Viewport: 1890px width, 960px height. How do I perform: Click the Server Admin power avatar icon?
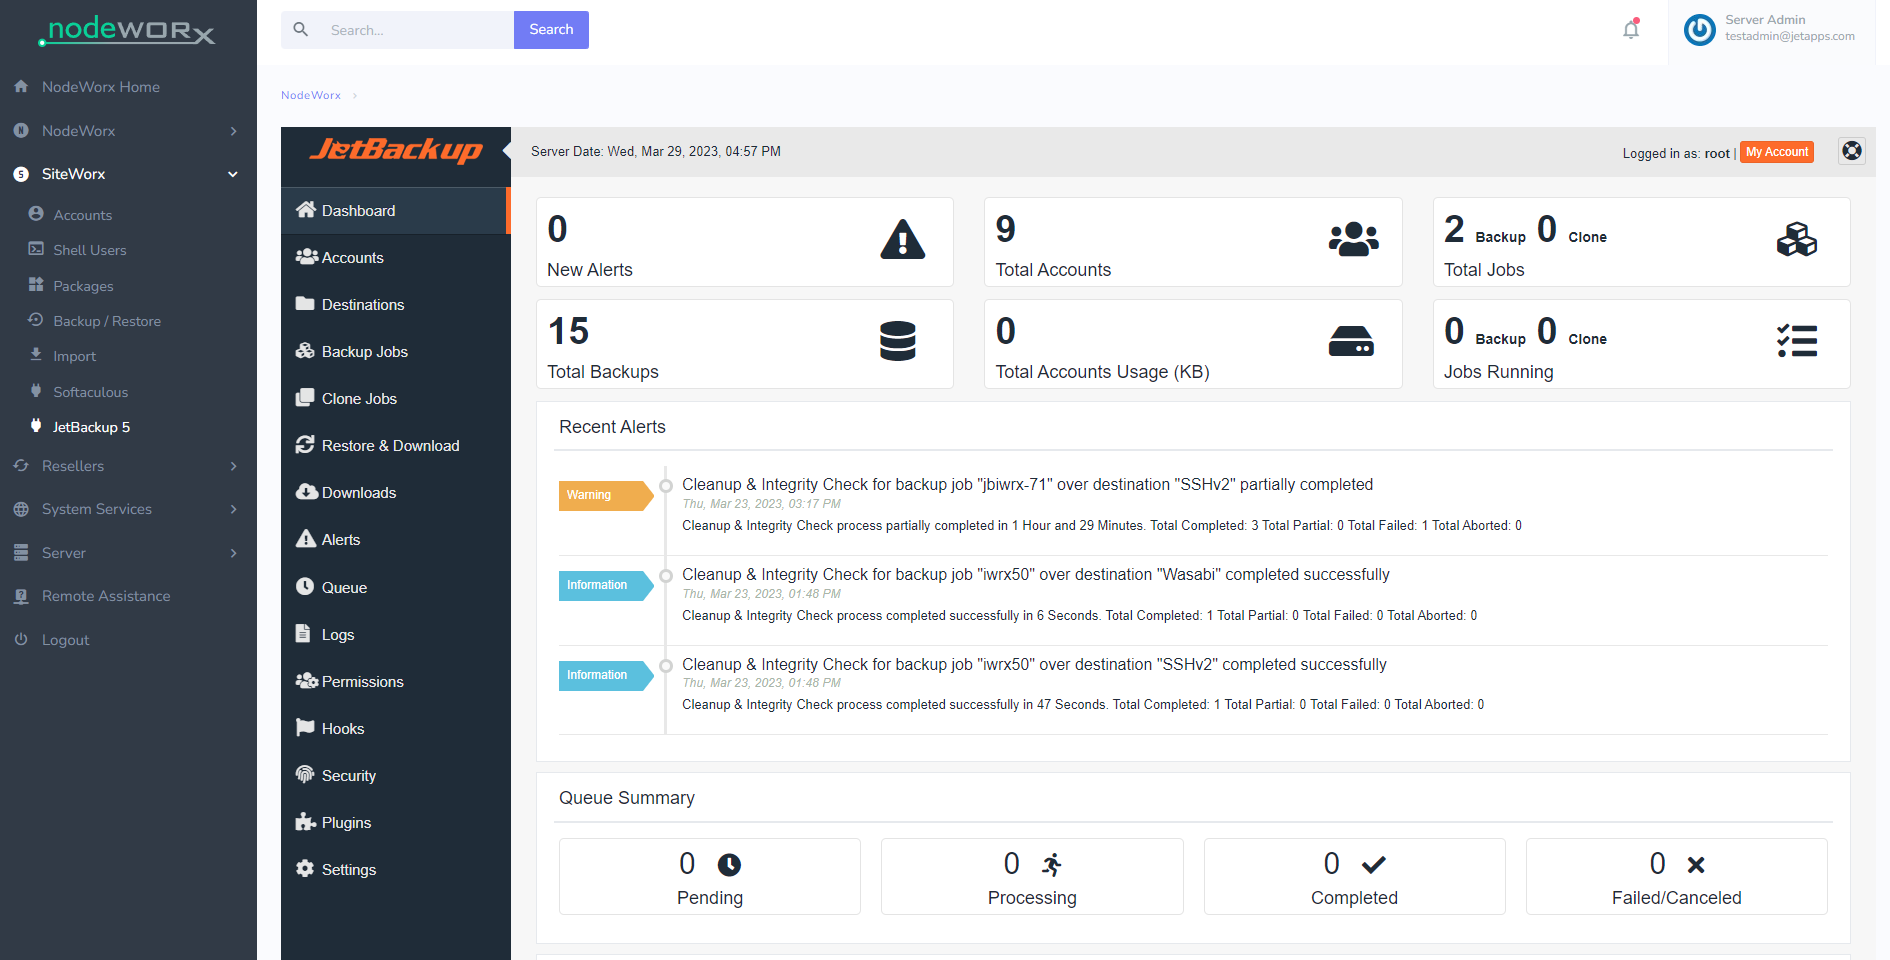coord(1700,29)
